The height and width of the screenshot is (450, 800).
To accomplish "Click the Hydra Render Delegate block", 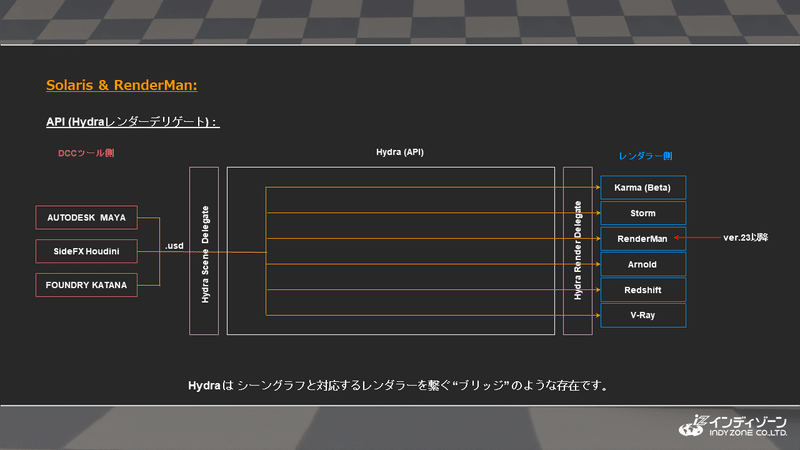I will 578,251.
